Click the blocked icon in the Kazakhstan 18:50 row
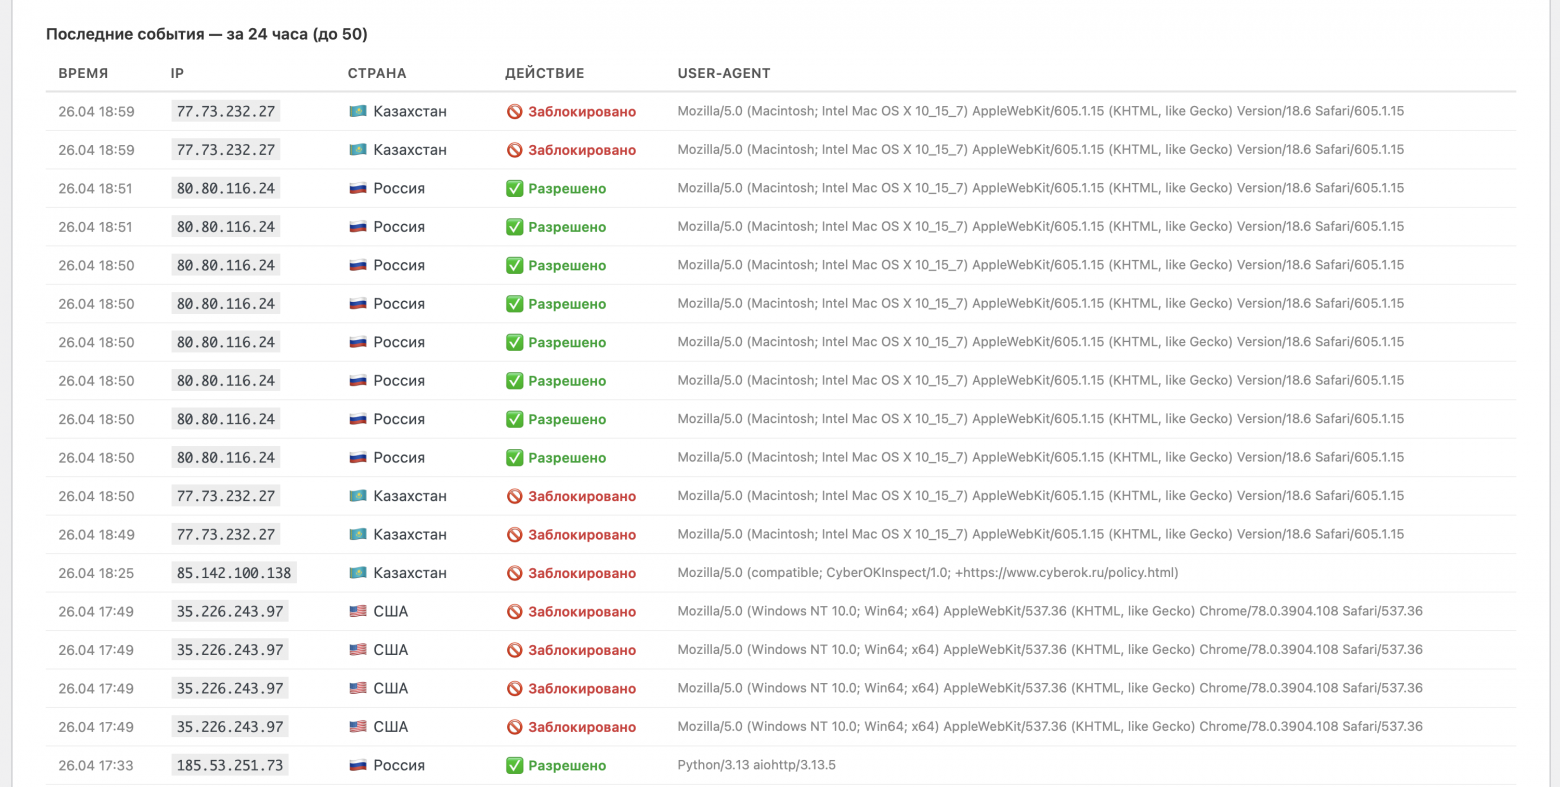The image size is (1560, 787). click(x=514, y=496)
